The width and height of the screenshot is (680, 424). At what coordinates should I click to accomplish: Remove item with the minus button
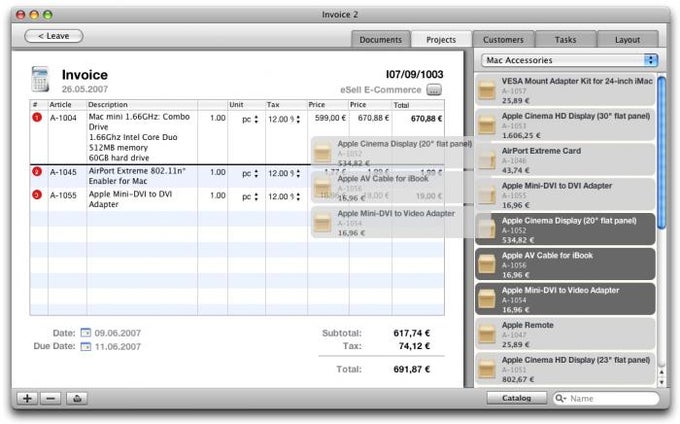point(50,398)
